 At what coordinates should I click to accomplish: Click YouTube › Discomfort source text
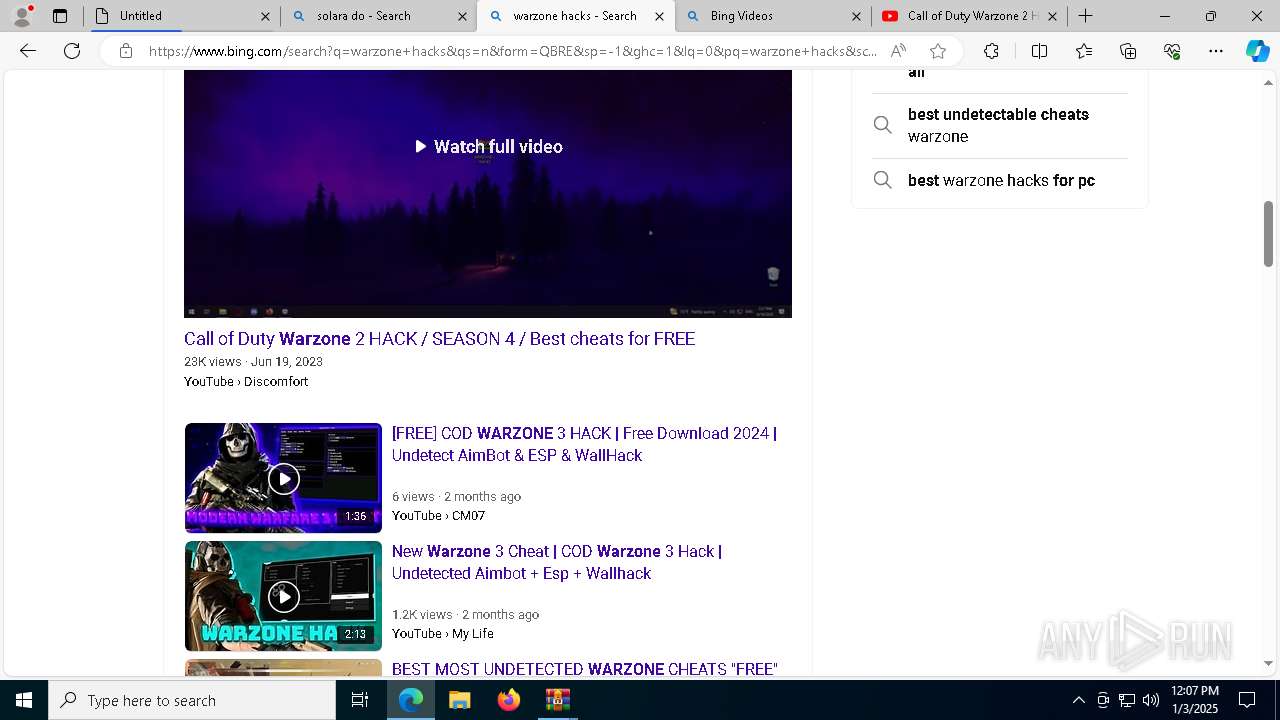point(246,382)
